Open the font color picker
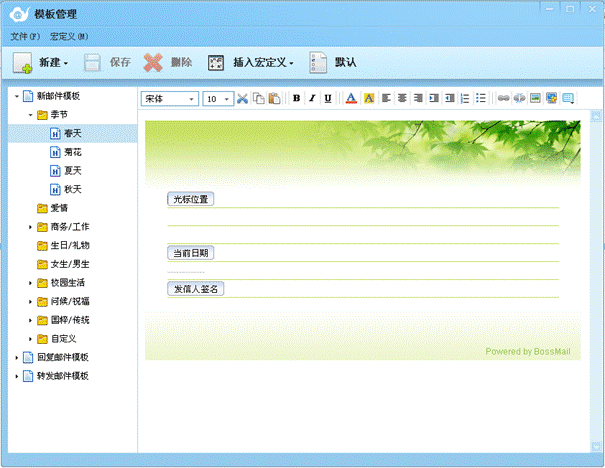The width and height of the screenshot is (605, 468). point(351,98)
